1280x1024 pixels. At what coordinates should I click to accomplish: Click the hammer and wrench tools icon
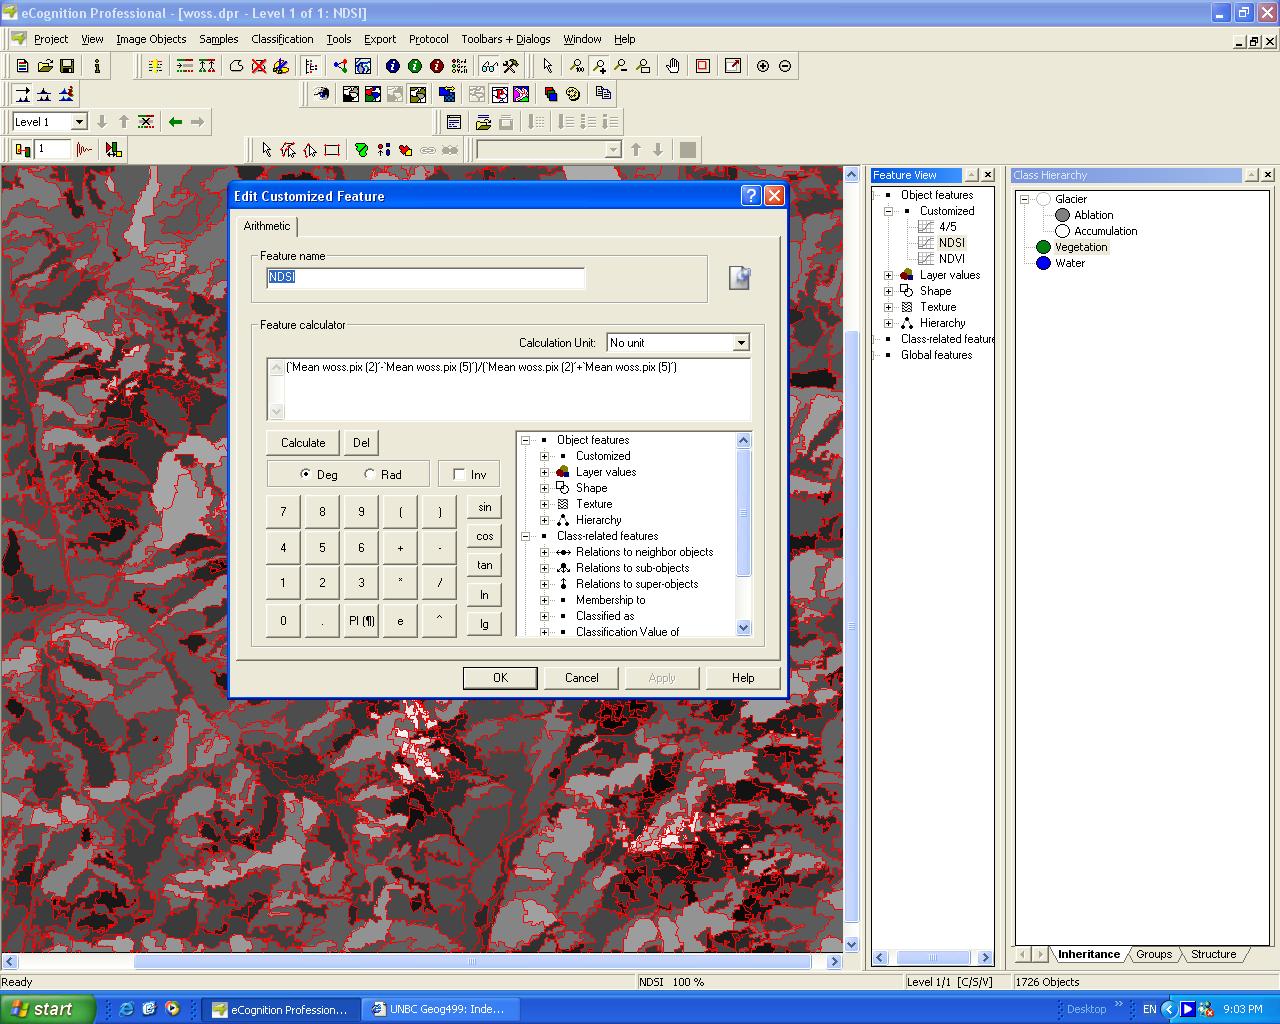[509, 66]
